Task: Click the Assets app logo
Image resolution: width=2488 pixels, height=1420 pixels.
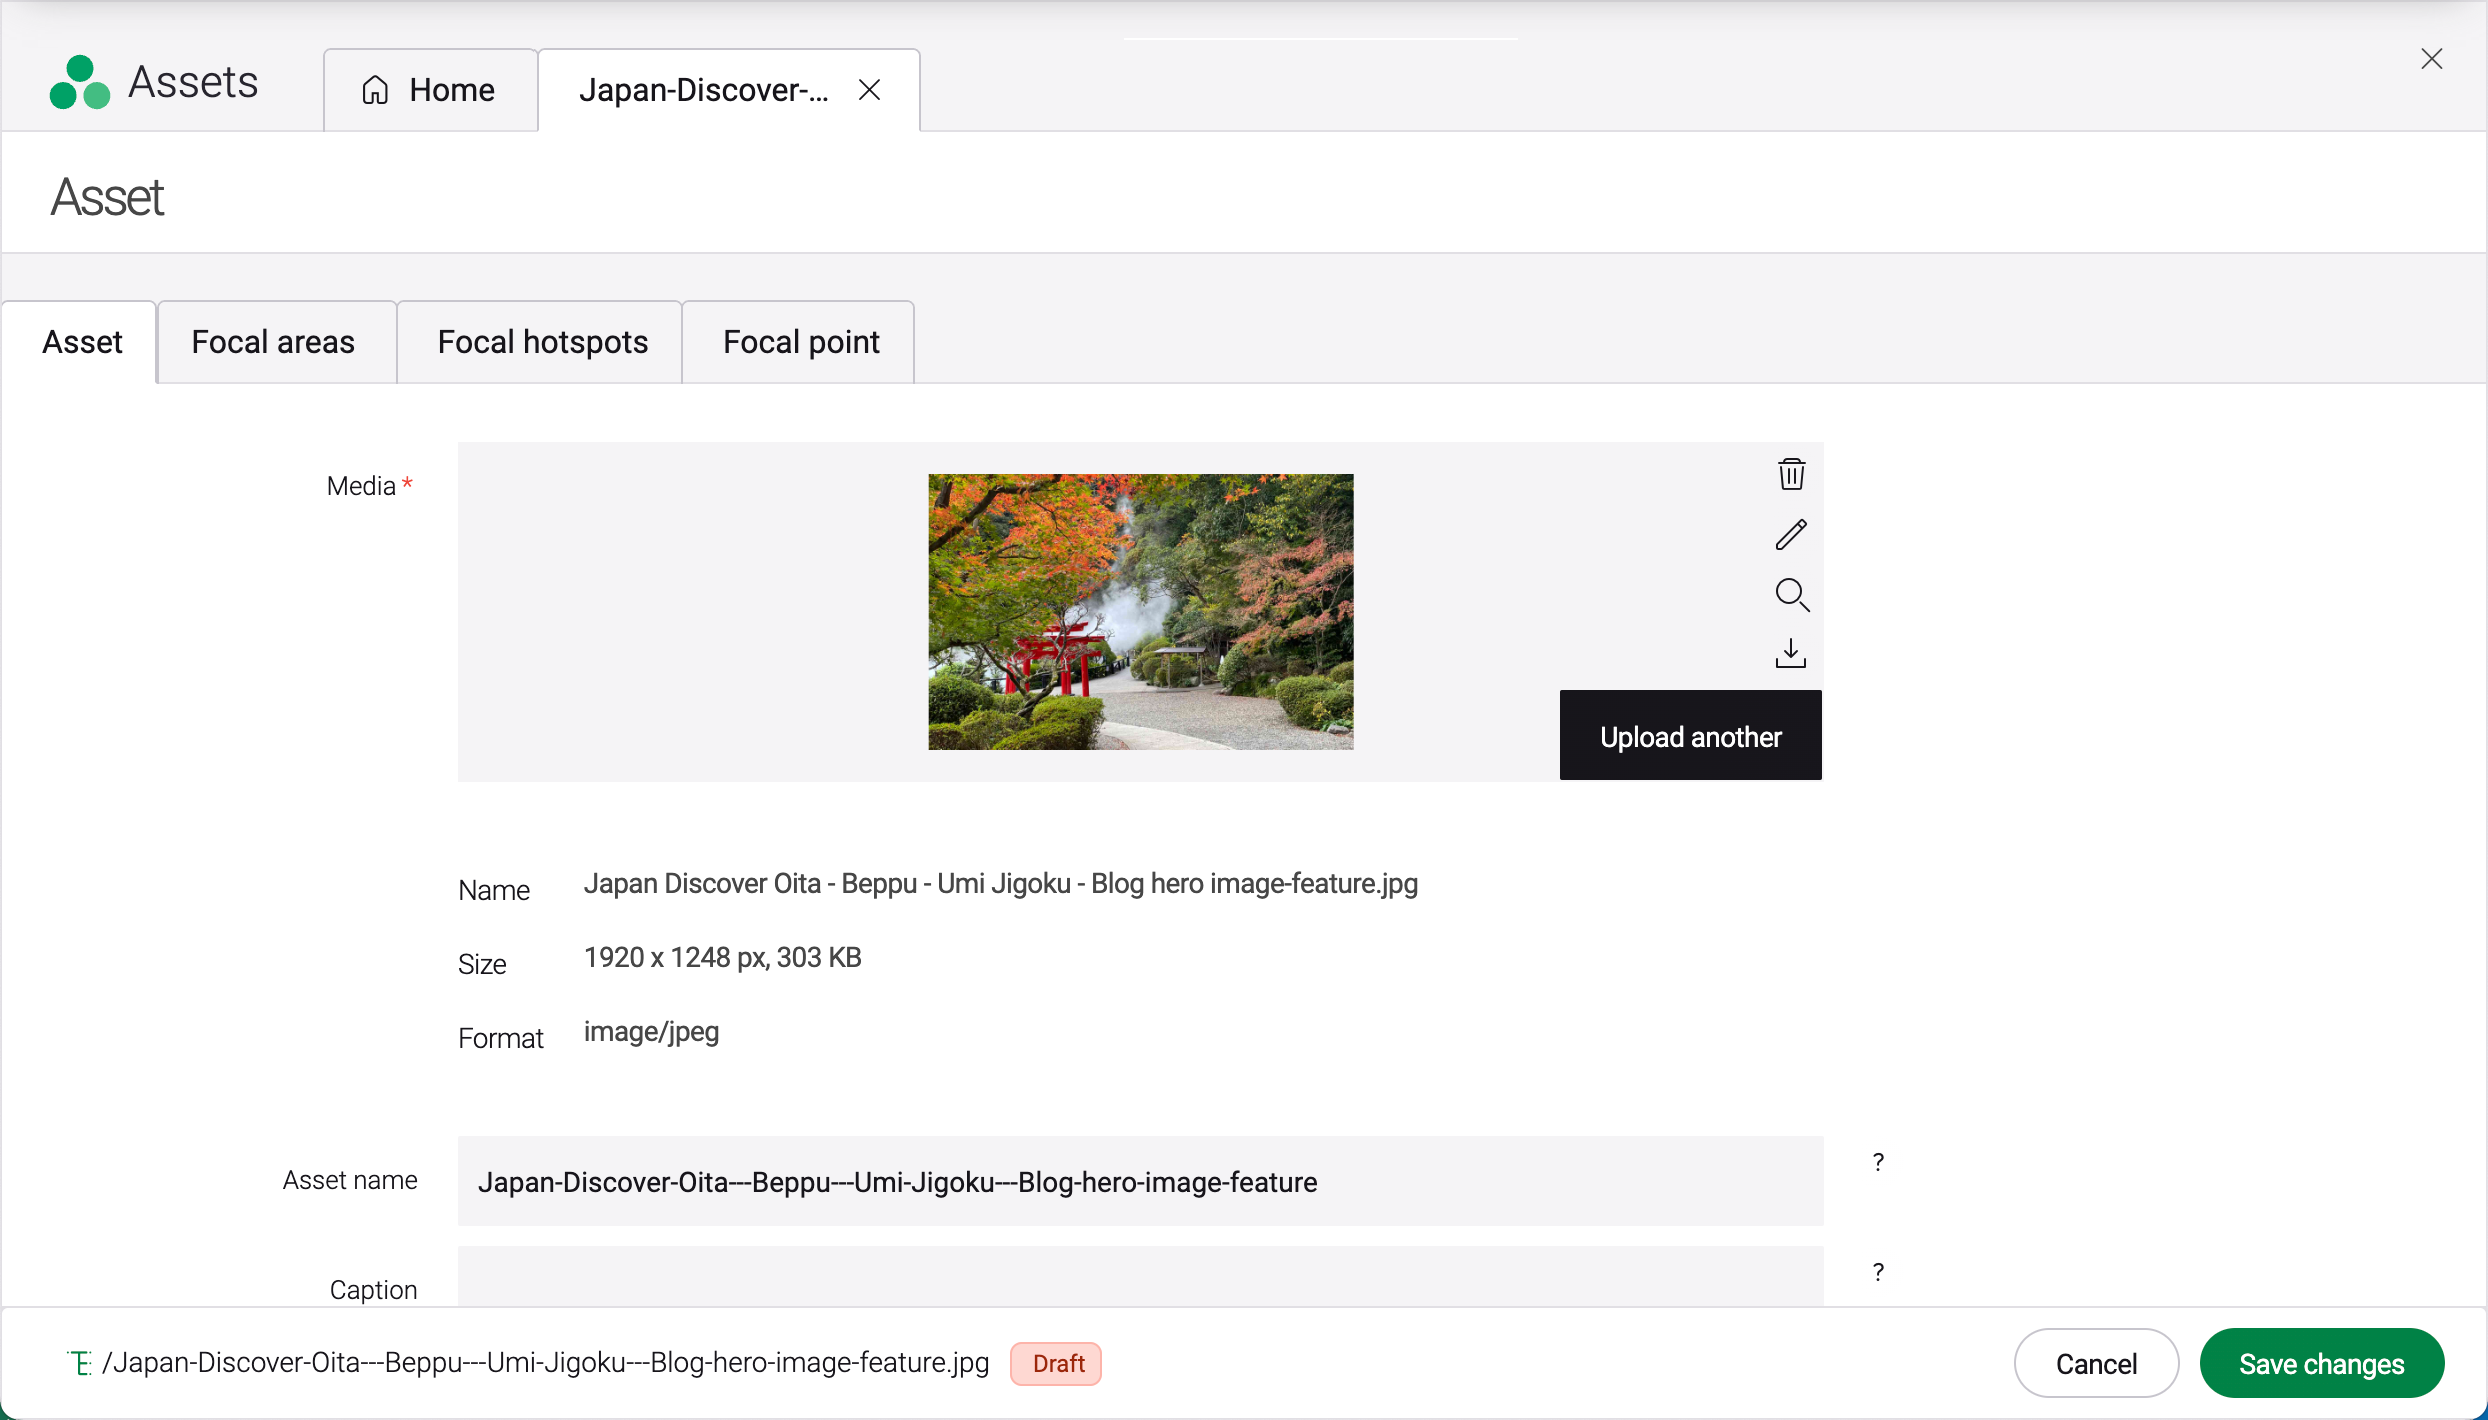Action: [x=79, y=83]
